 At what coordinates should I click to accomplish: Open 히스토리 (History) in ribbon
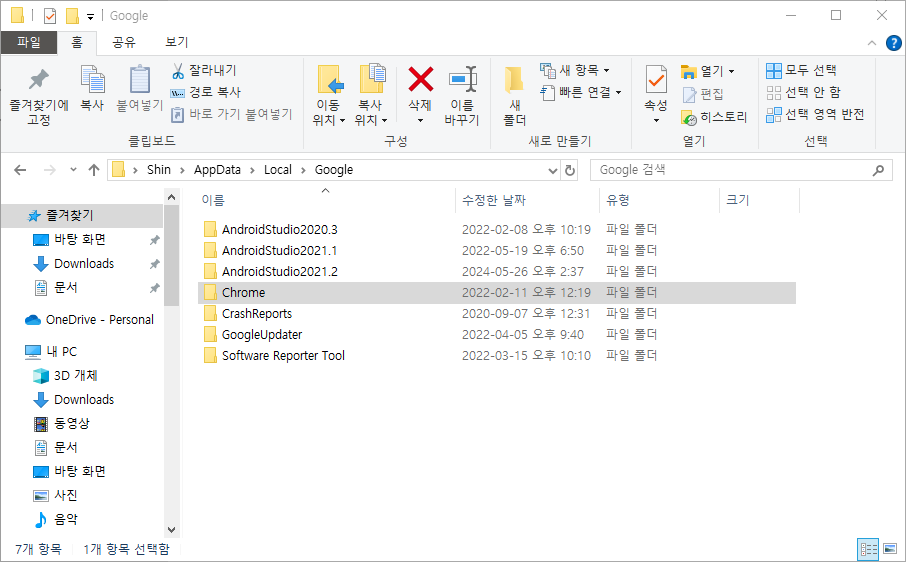(714, 117)
